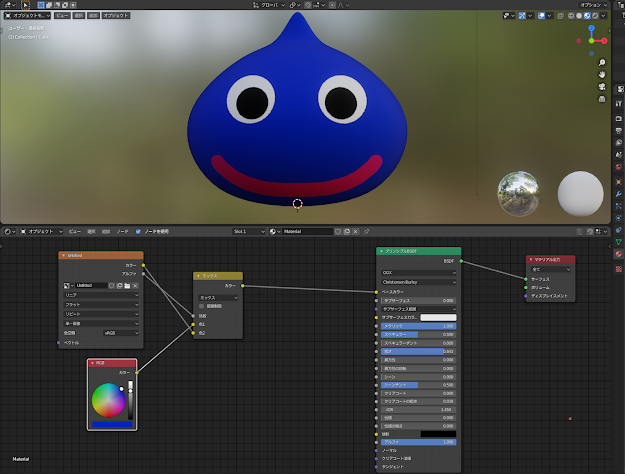Unlink the Material datablock with X
The height and width of the screenshot is (474, 625).
[356, 231]
